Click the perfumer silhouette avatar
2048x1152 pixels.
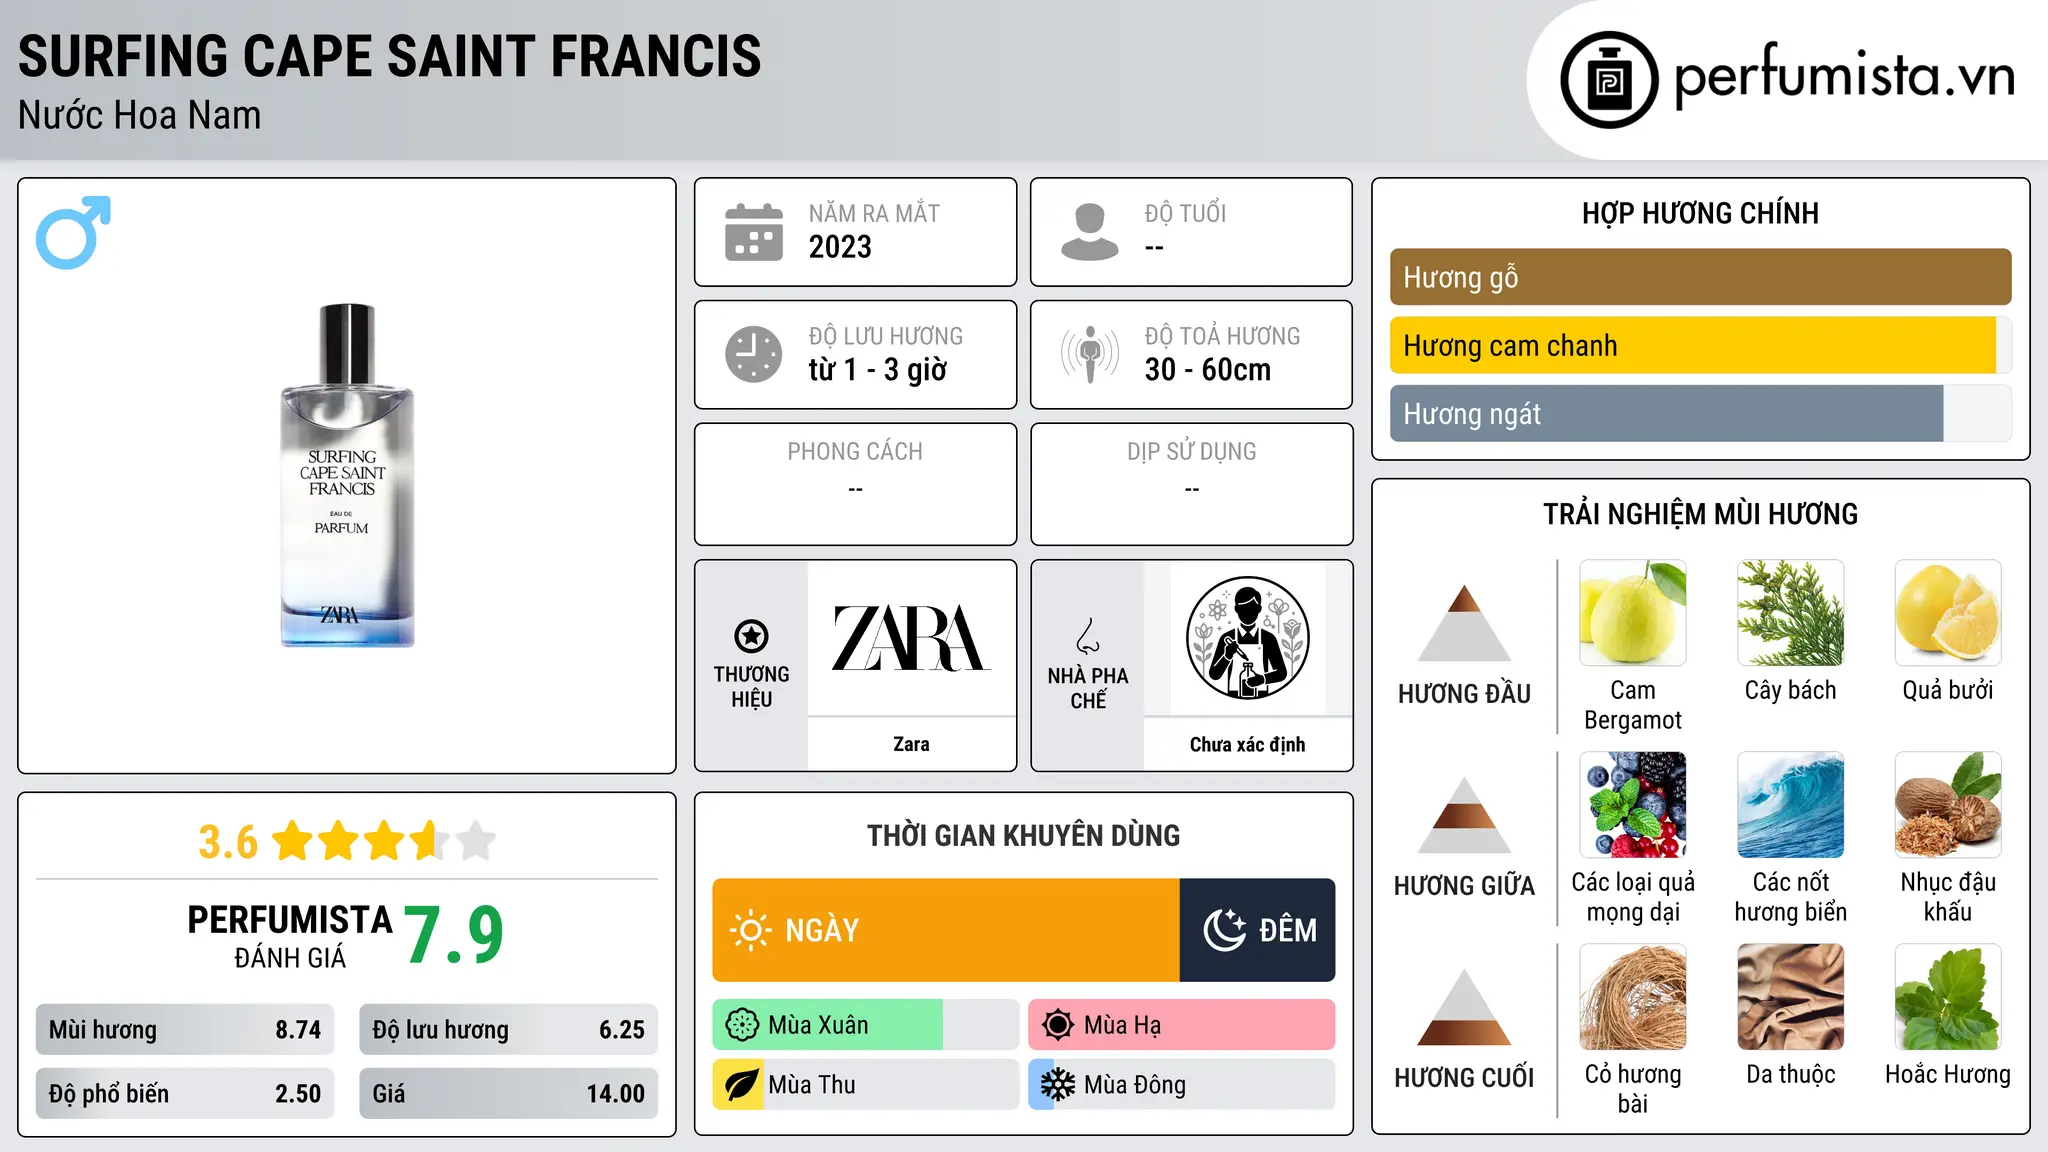click(1247, 638)
